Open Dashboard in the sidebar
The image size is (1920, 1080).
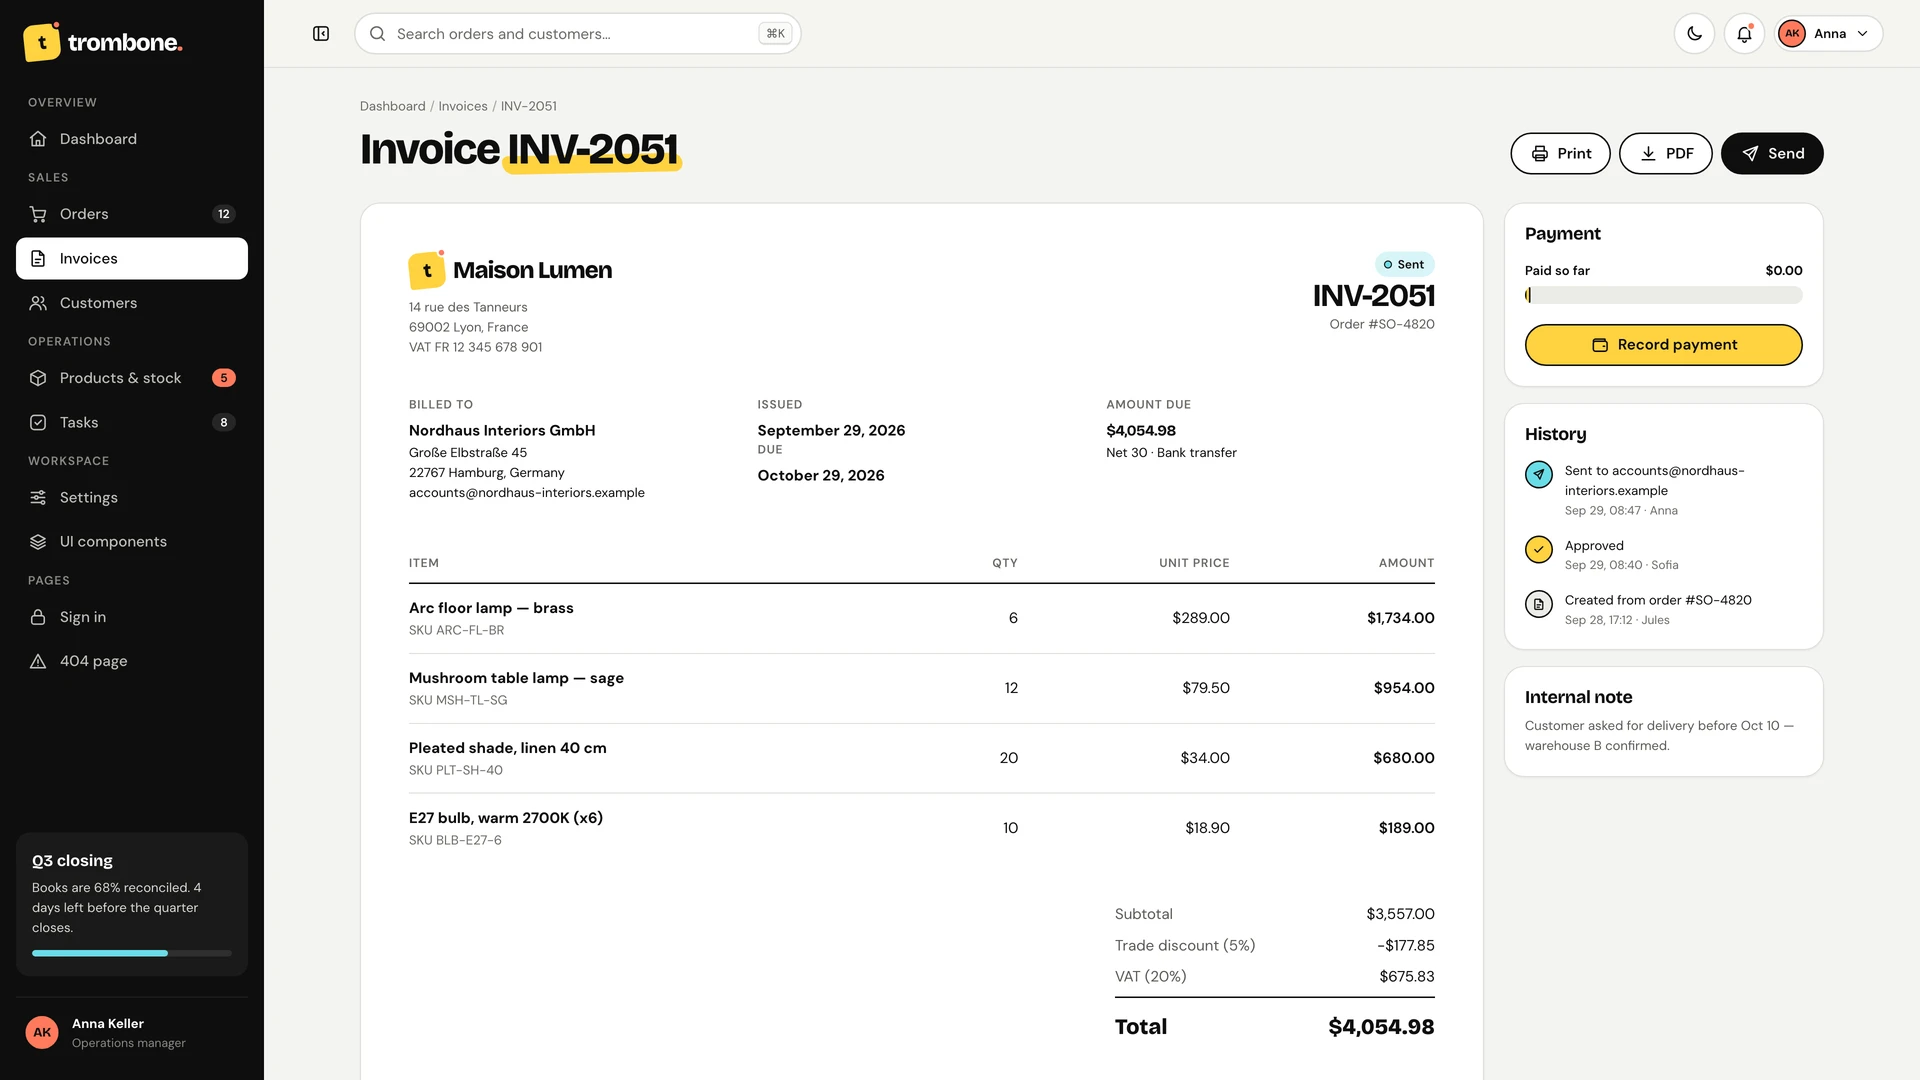(132, 139)
